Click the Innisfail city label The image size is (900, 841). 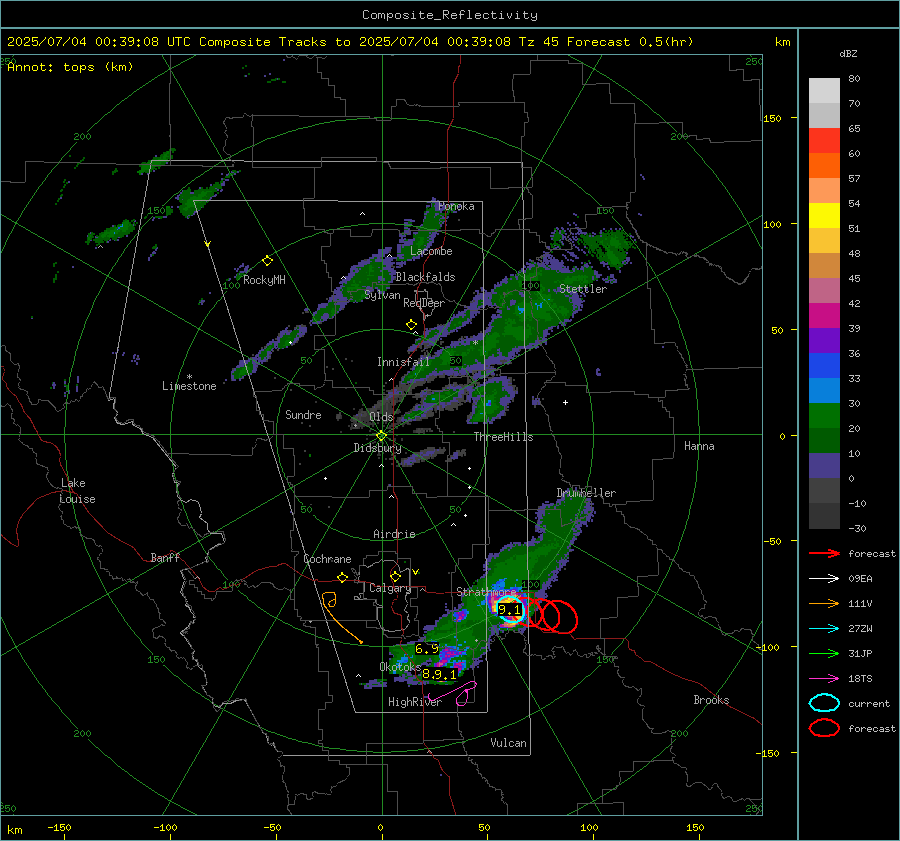[403, 362]
